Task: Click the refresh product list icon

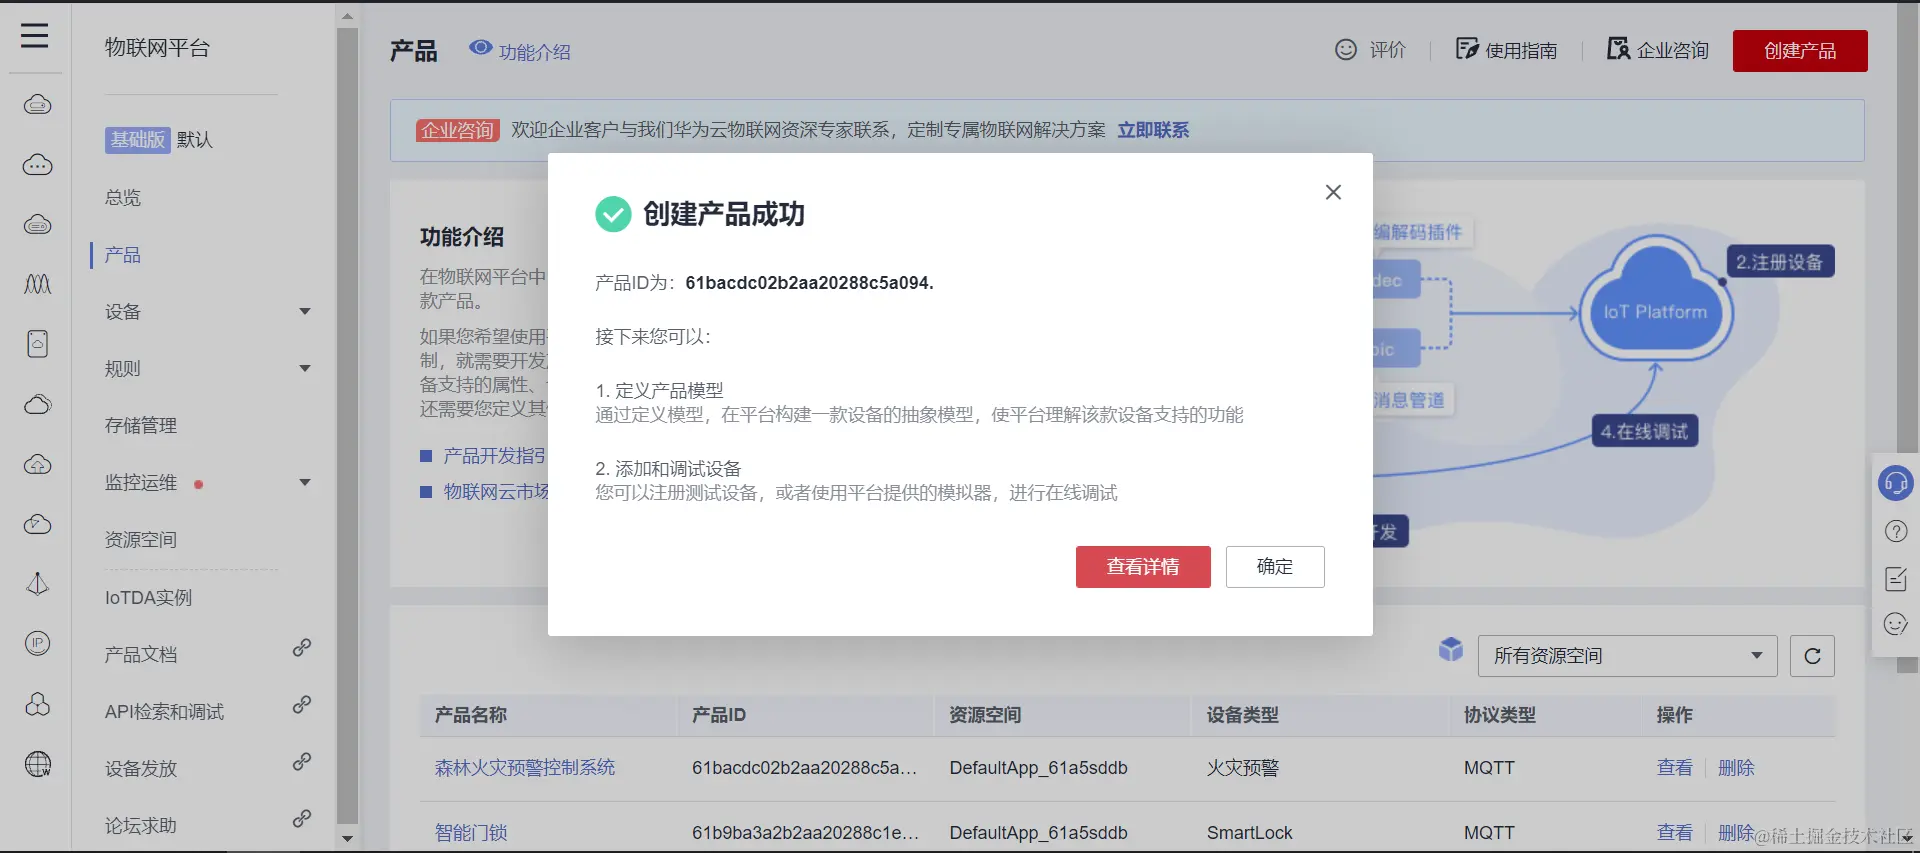Action: pyautogui.click(x=1812, y=656)
